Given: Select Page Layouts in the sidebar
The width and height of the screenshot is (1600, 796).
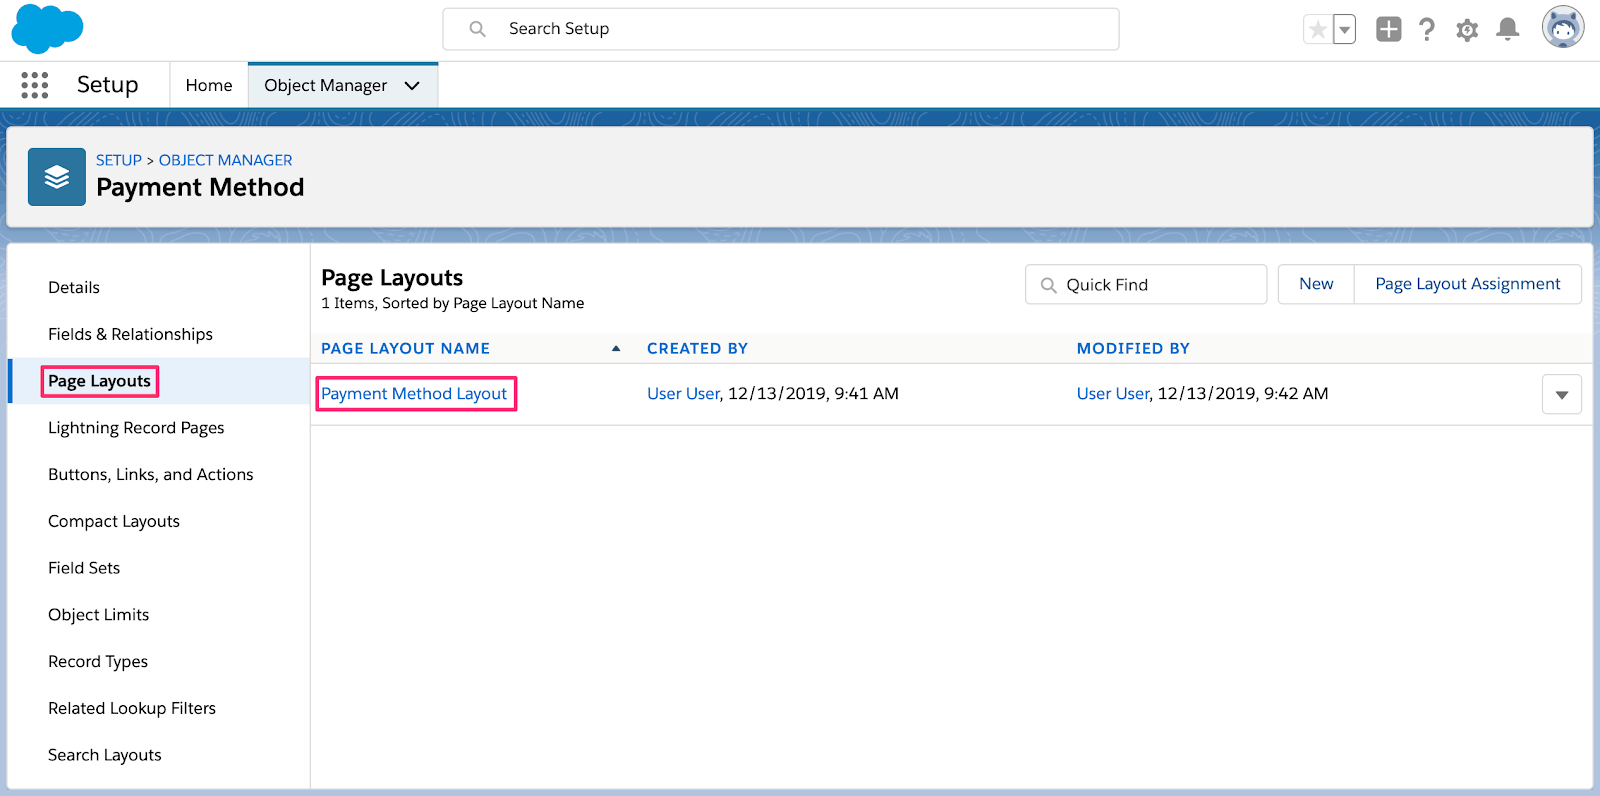Looking at the screenshot, I should pos(99,381).
